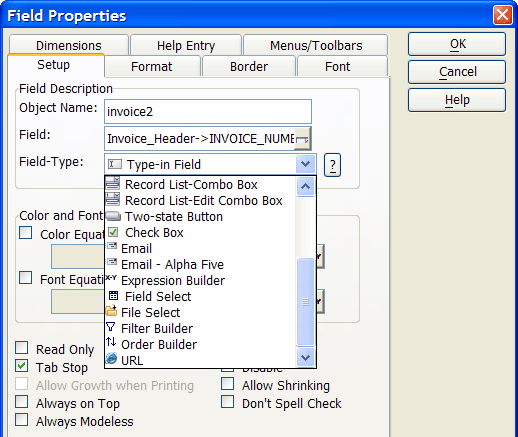Image resolution: width=518 pixels, height=437 pixels.
Task: Click the field picker icon beside Field box
Action: pos(302,138)
